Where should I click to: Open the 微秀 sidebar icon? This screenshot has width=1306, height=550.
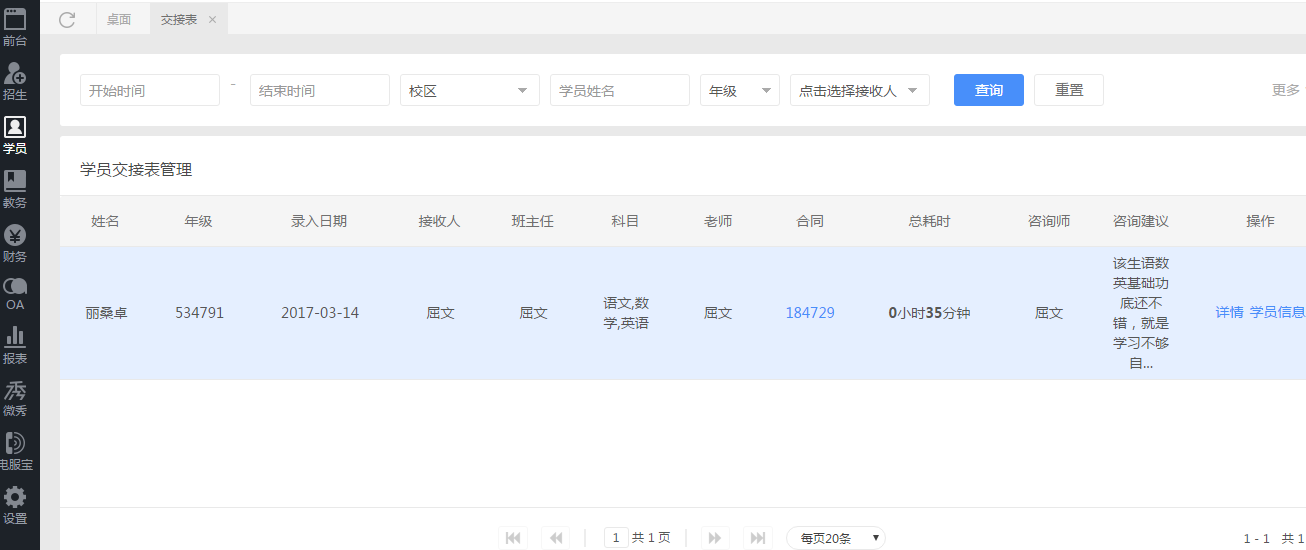(x=15, y=399)
